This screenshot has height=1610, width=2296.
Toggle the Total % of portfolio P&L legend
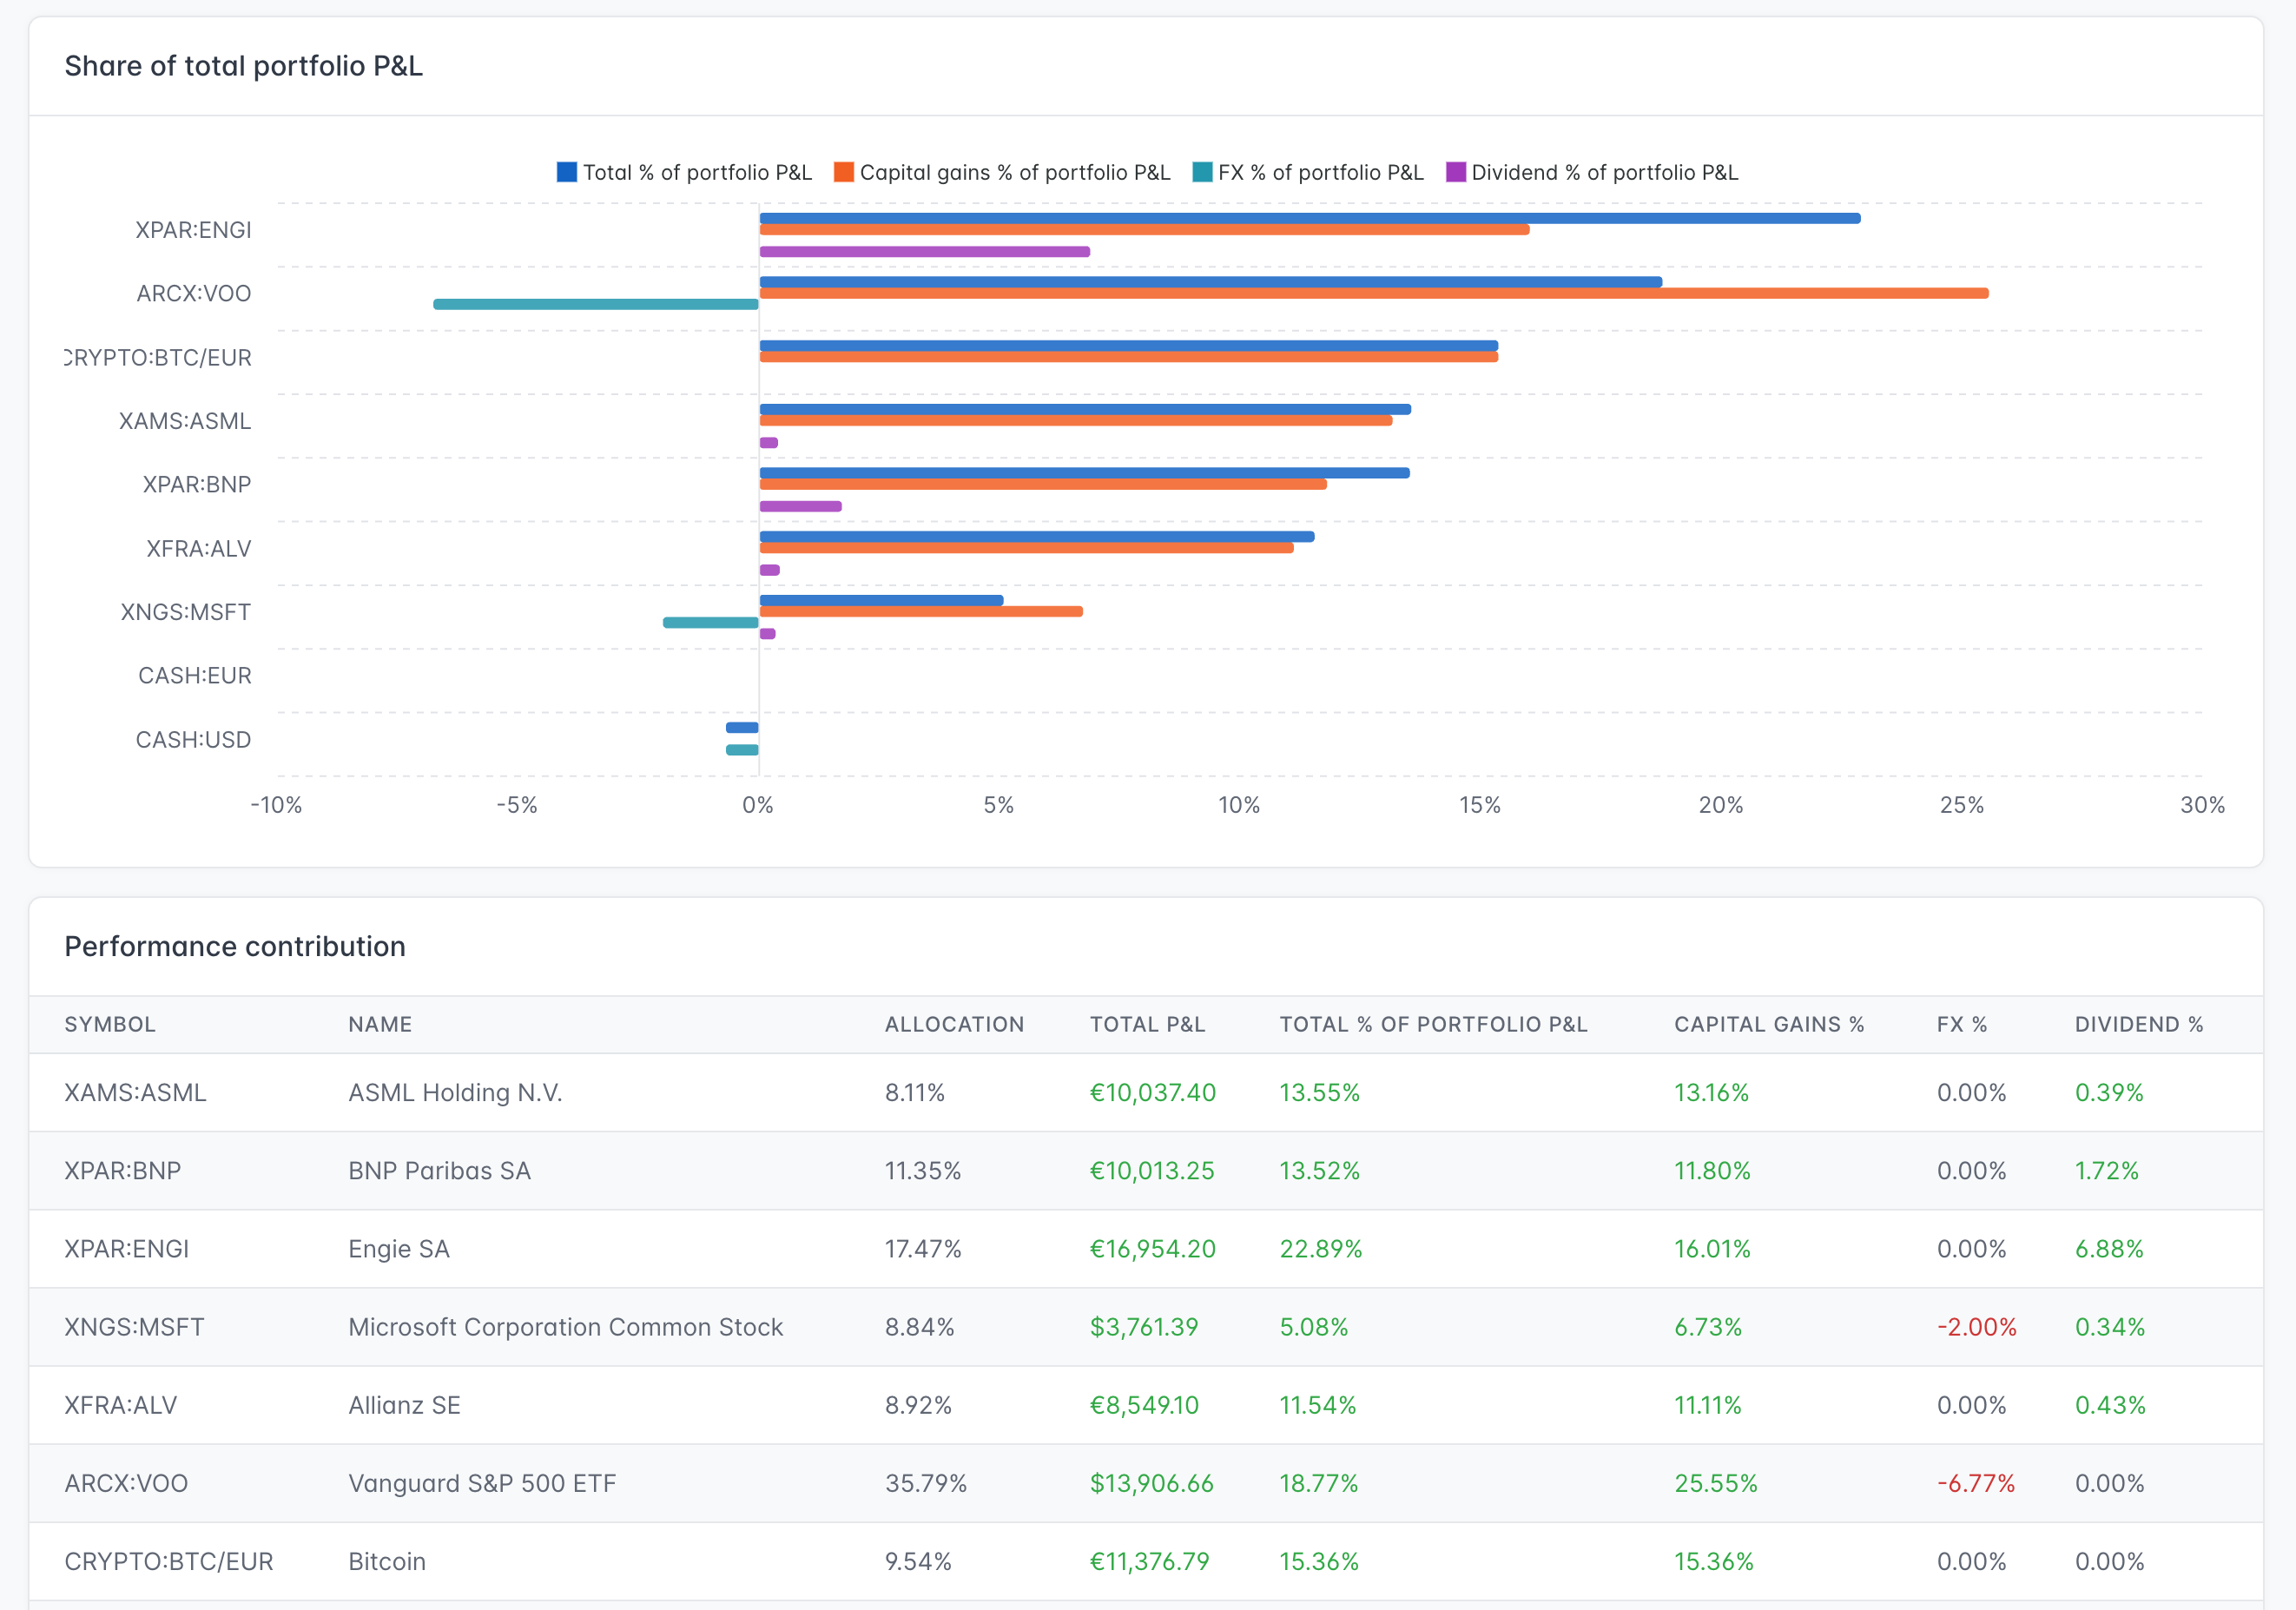tap(685, 172)
